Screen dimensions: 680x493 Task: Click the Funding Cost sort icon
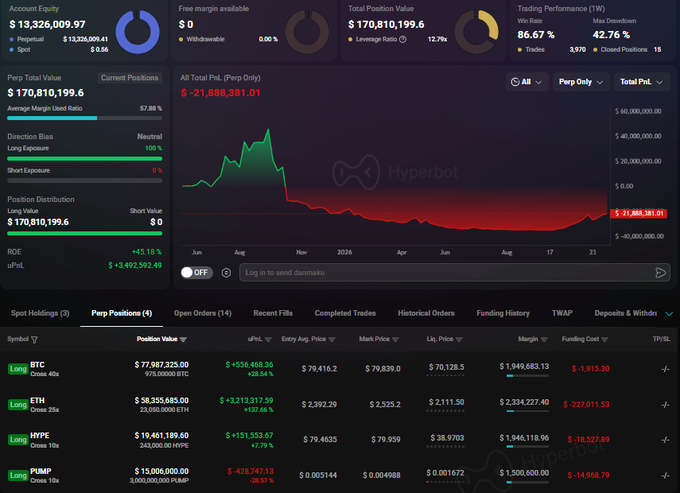[605, 340]
